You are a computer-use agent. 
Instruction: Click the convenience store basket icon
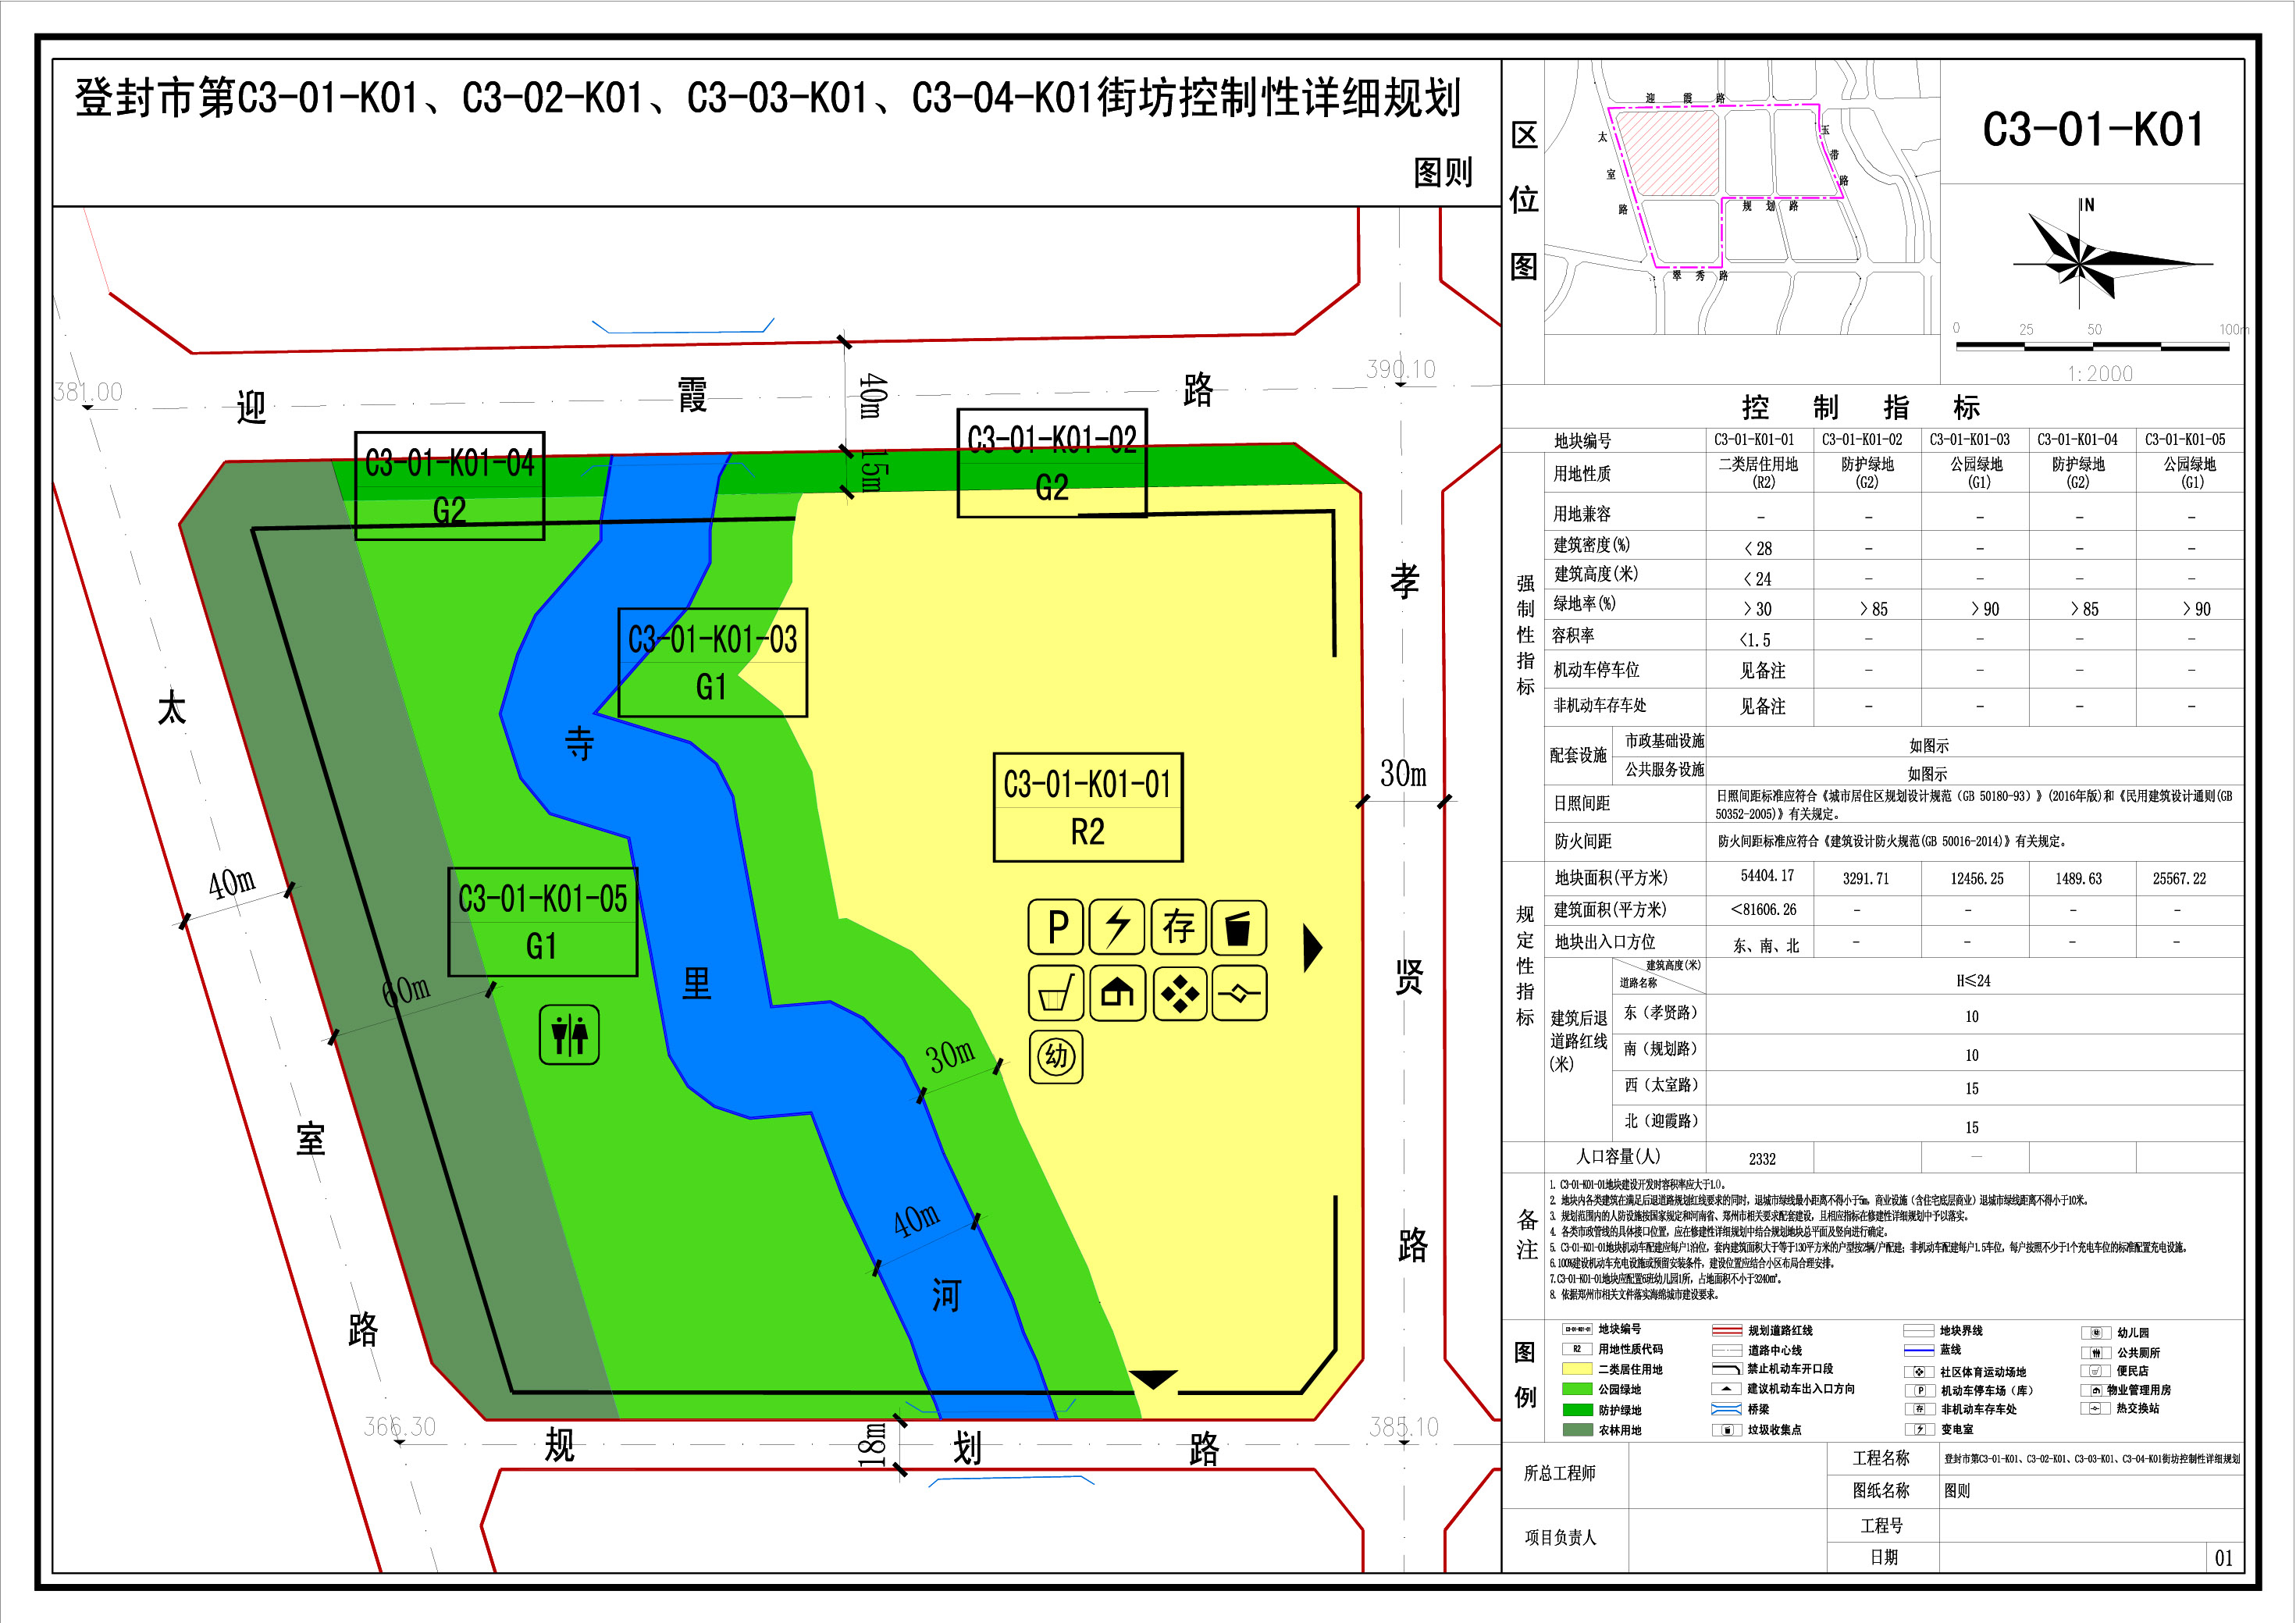(1056, 993)
